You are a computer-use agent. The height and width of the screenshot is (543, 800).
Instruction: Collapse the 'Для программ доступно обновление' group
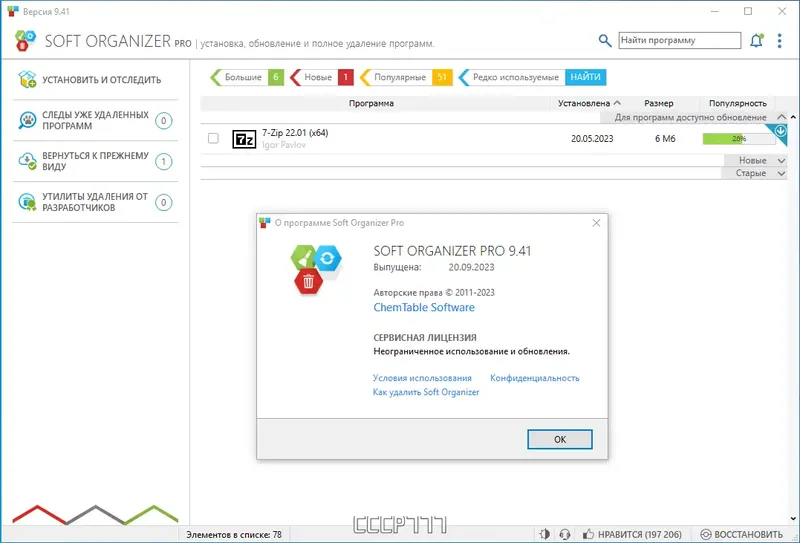[781, 117]
